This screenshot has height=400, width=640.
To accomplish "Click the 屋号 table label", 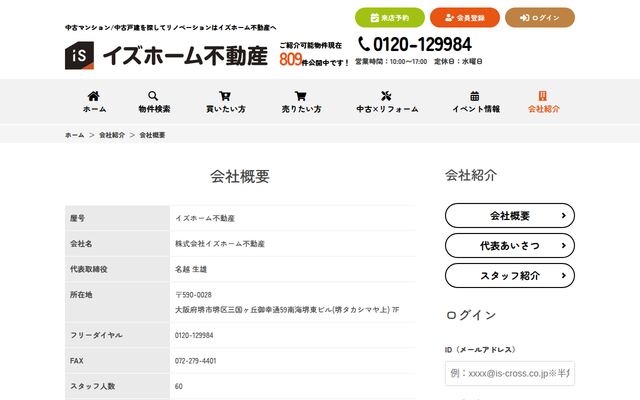I will (78, 218).
